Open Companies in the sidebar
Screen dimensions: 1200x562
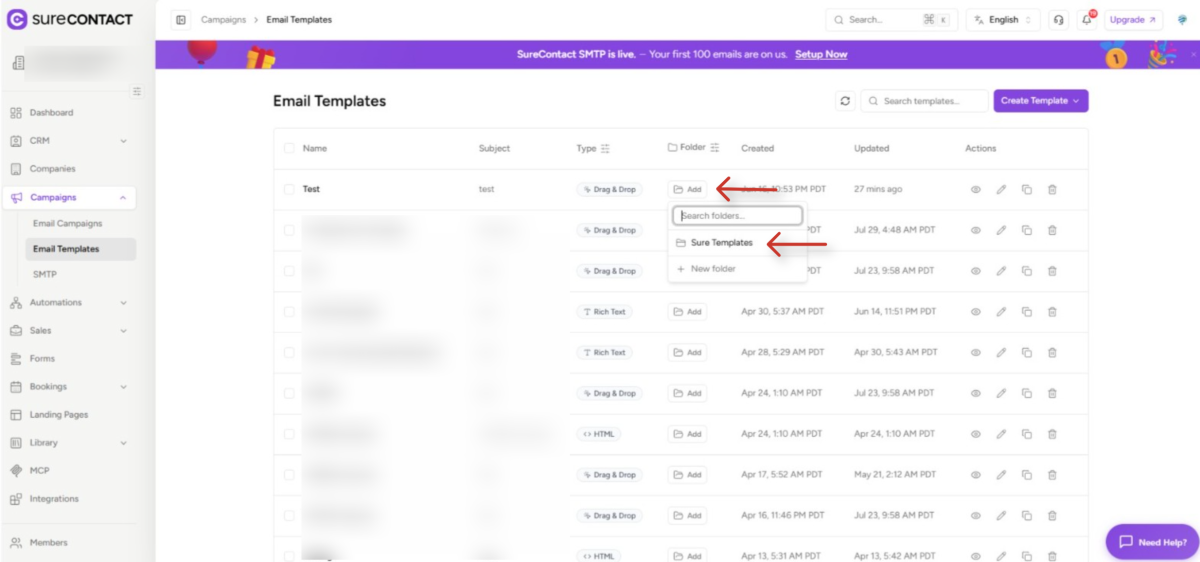coord(70,169)
